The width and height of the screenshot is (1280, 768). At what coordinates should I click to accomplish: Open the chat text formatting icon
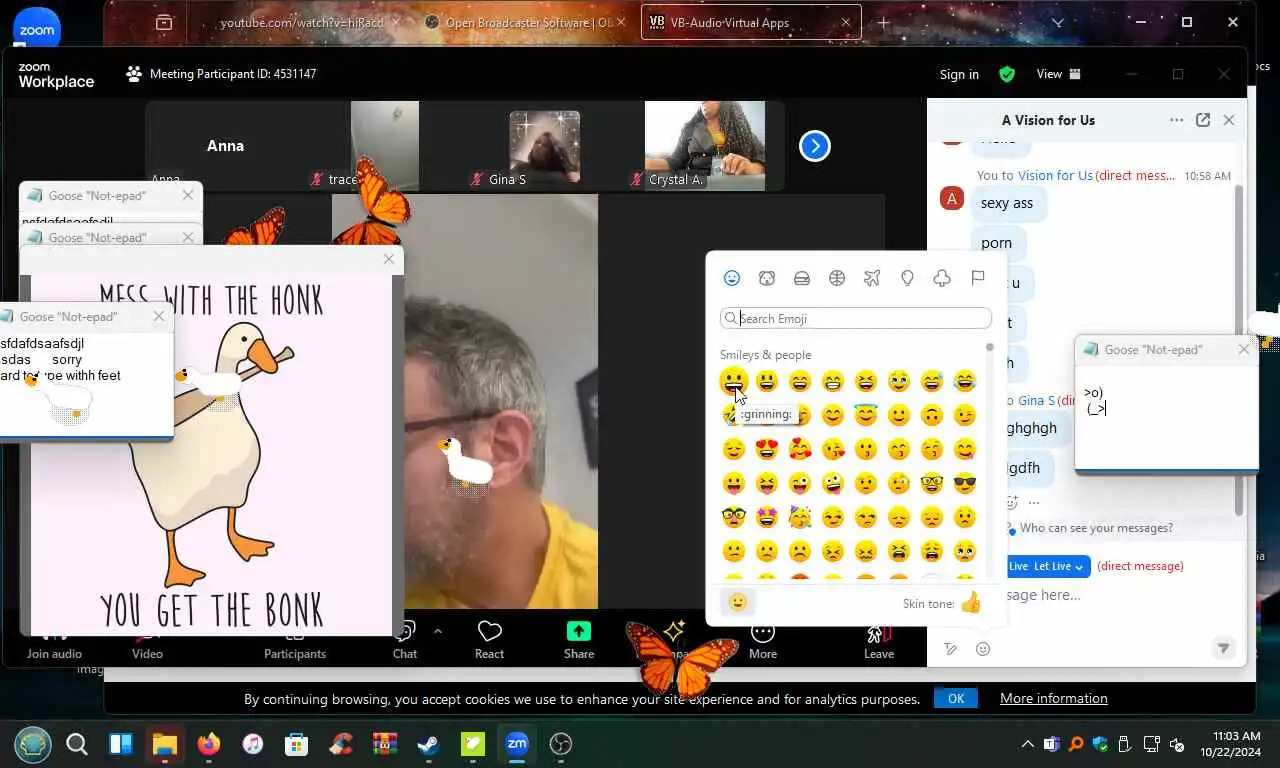951,649
